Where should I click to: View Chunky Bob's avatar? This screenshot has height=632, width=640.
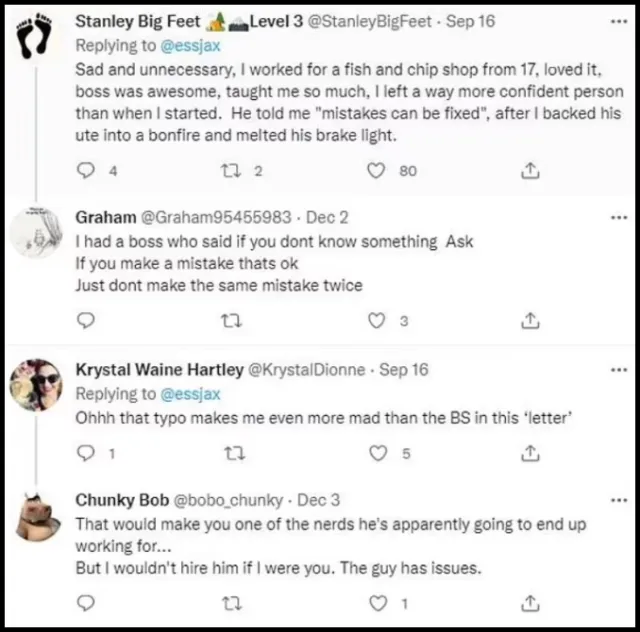(36, 515)
